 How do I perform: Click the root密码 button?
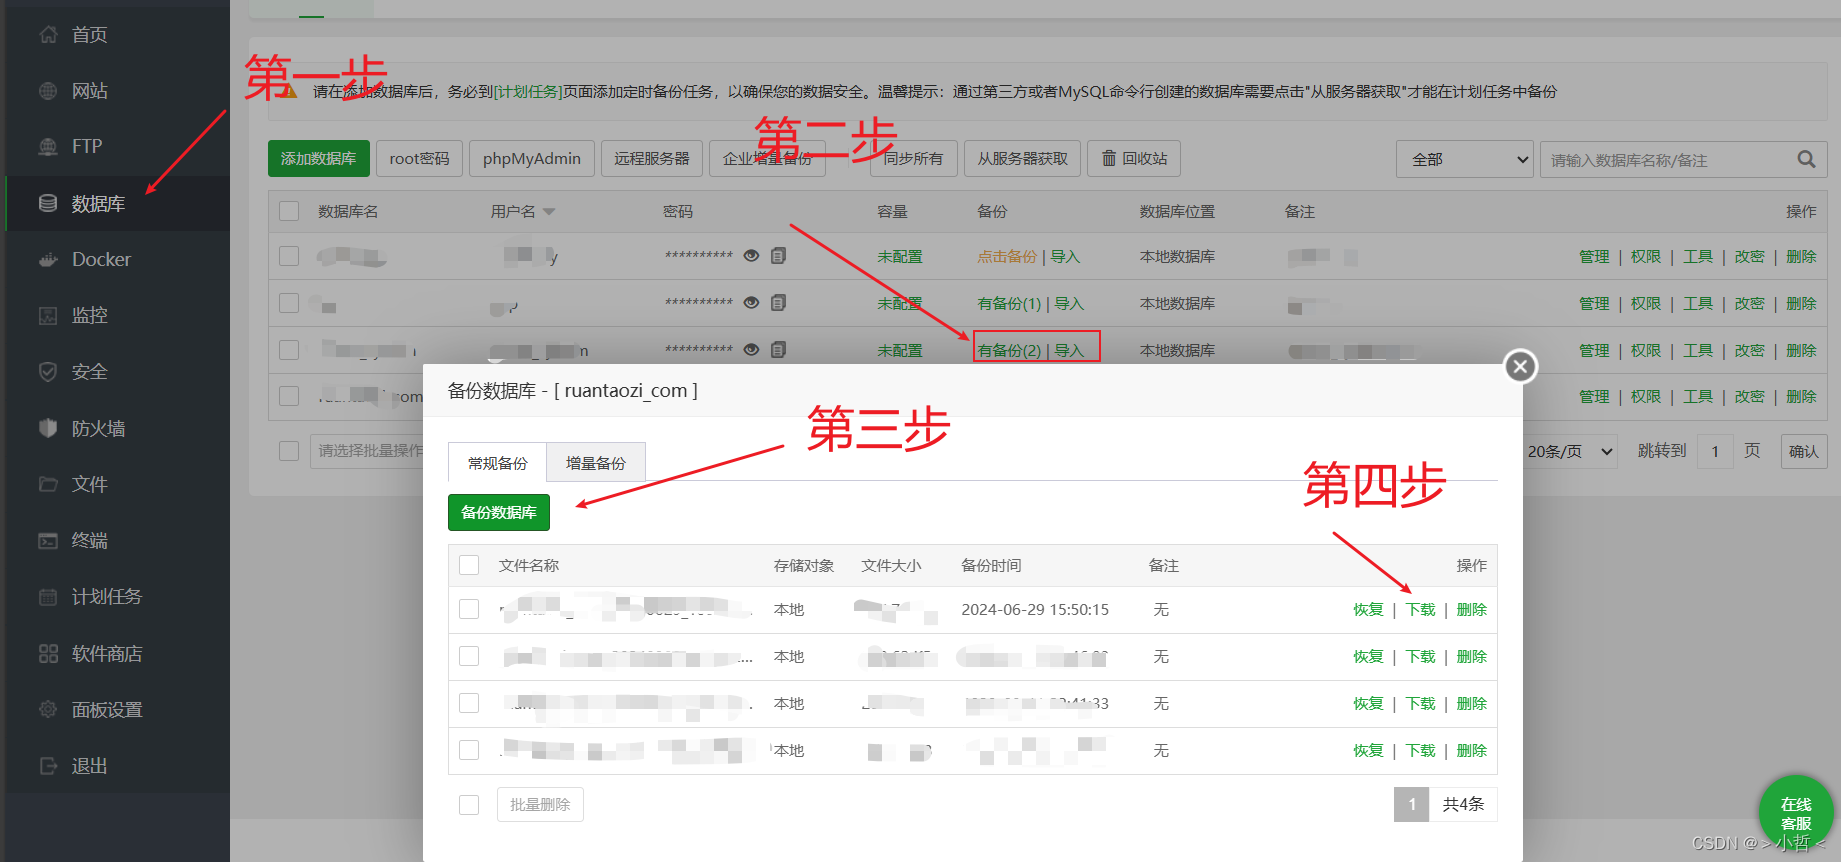coord(419,159)
